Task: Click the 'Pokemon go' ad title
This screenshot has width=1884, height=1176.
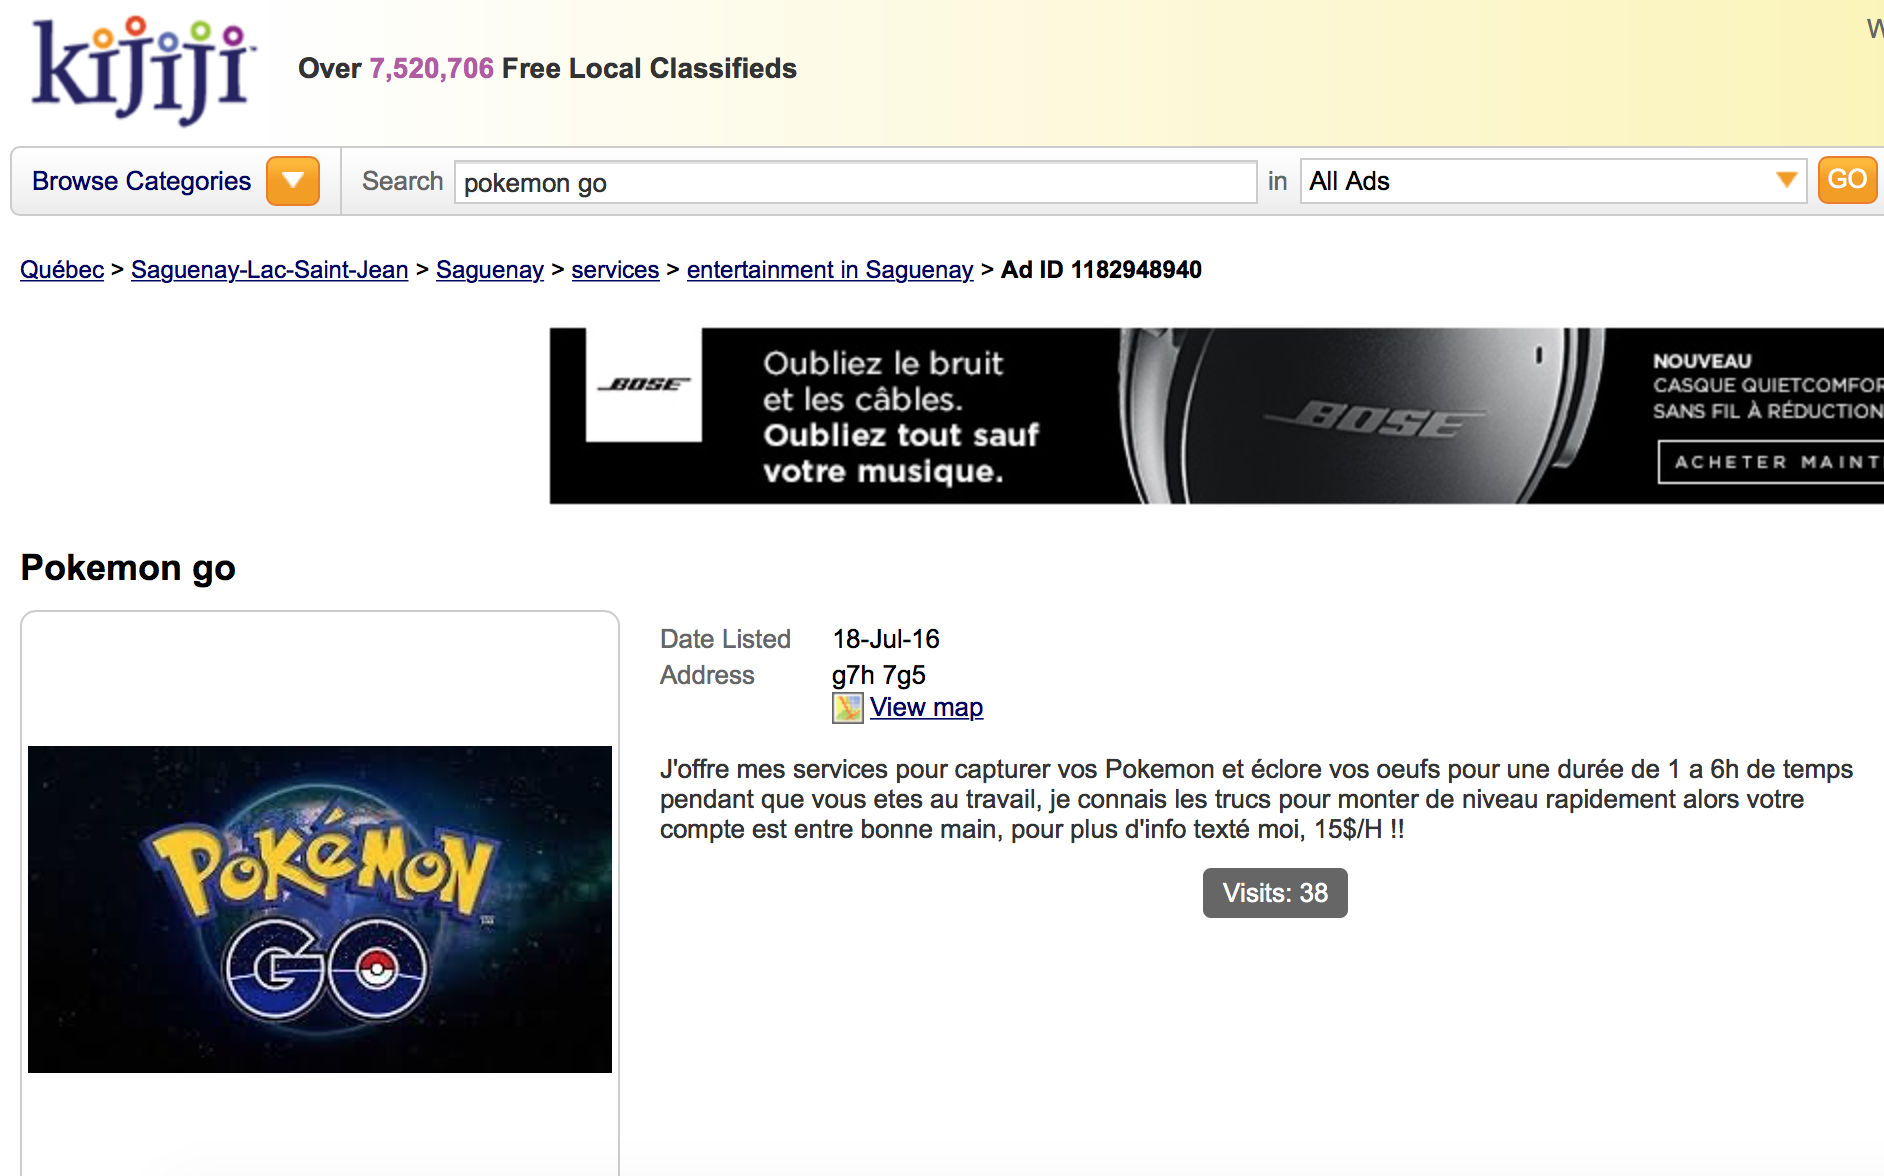Action: point(128,567)
